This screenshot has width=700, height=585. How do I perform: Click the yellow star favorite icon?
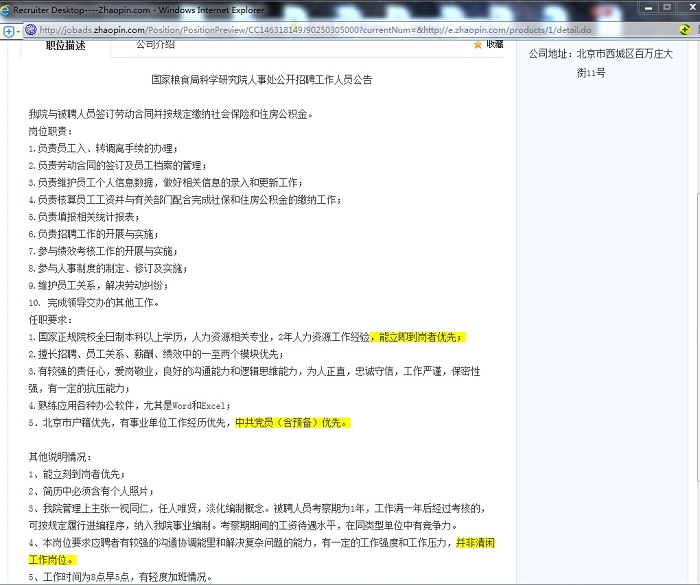click(478, 46)
